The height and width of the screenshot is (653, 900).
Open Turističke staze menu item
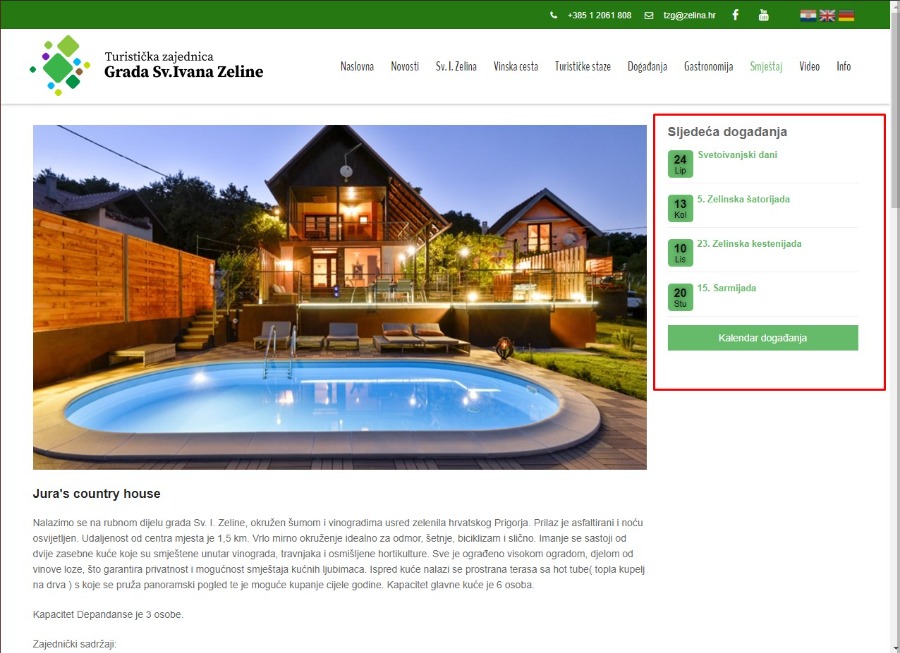(583, 67)
